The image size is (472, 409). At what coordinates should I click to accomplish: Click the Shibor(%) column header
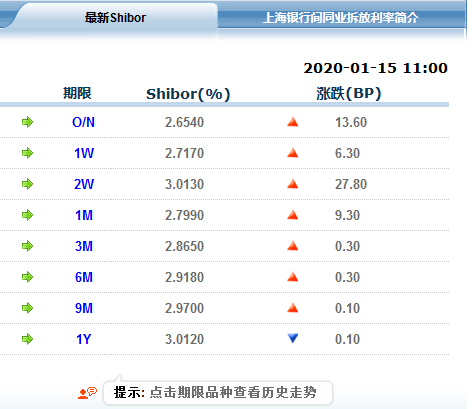188,94
